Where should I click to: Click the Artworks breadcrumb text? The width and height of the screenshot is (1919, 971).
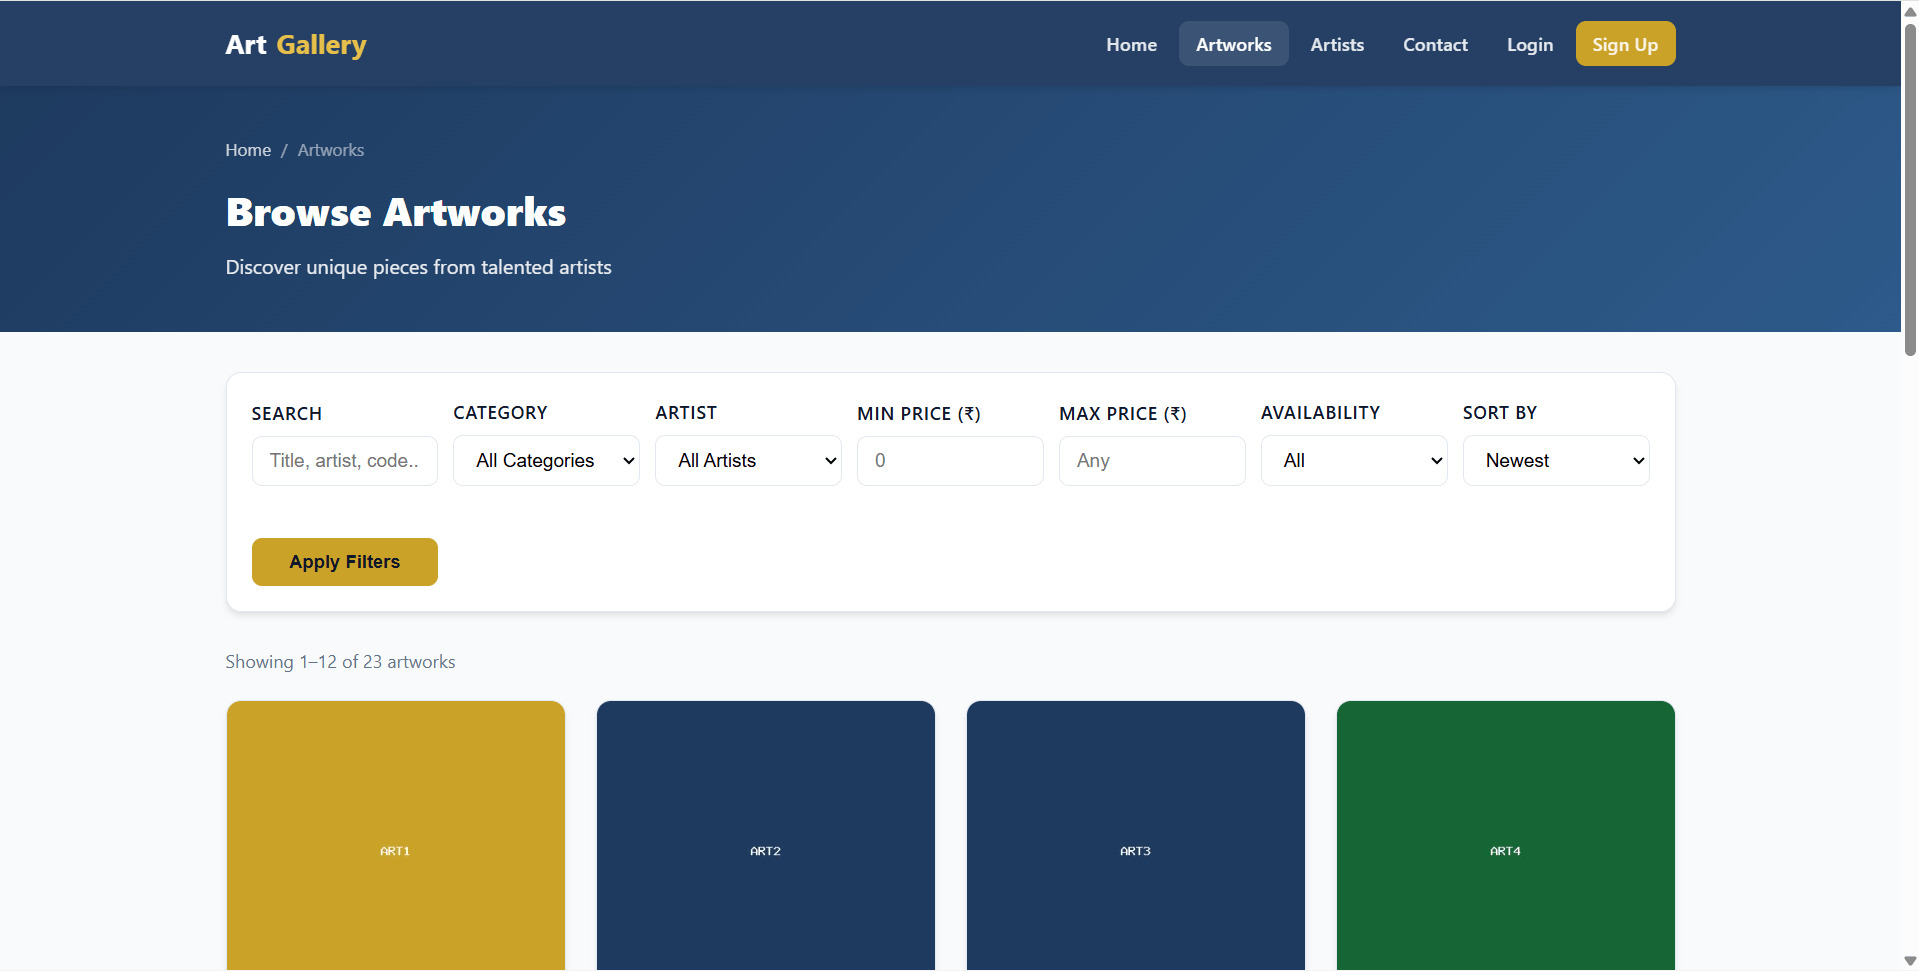click(x=331, y=150)
